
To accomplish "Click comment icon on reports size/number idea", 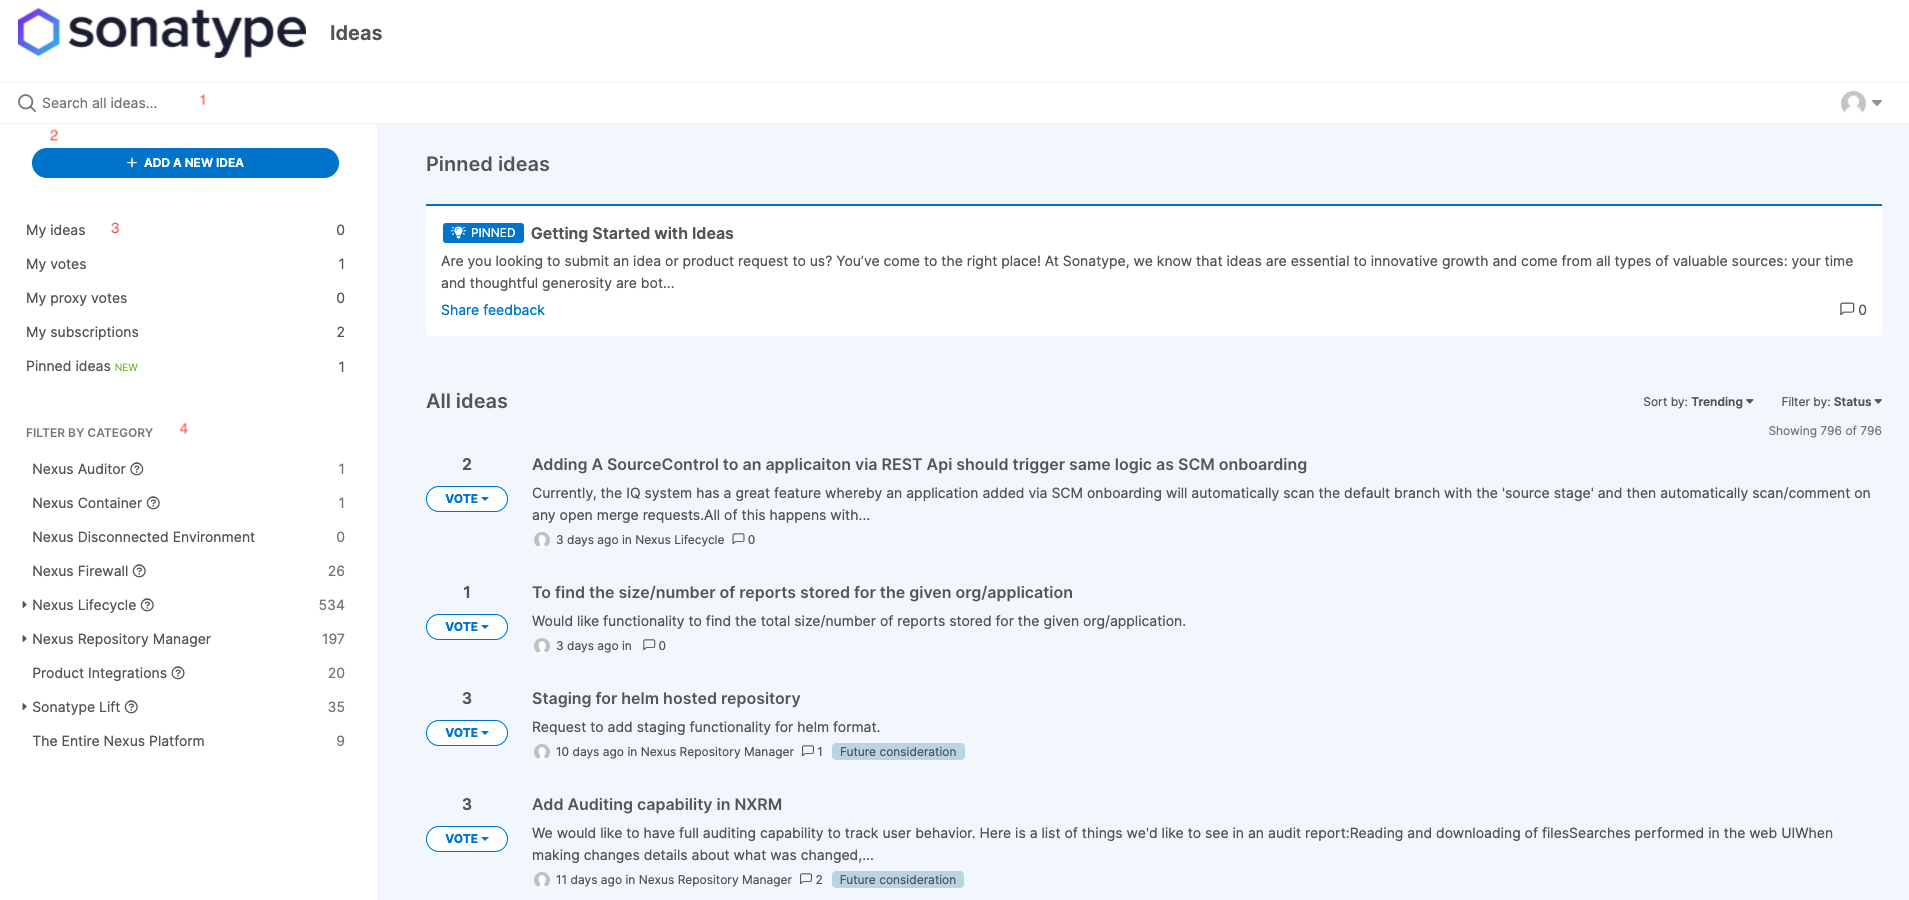I will pyautogui.click(x=649, y=645).
